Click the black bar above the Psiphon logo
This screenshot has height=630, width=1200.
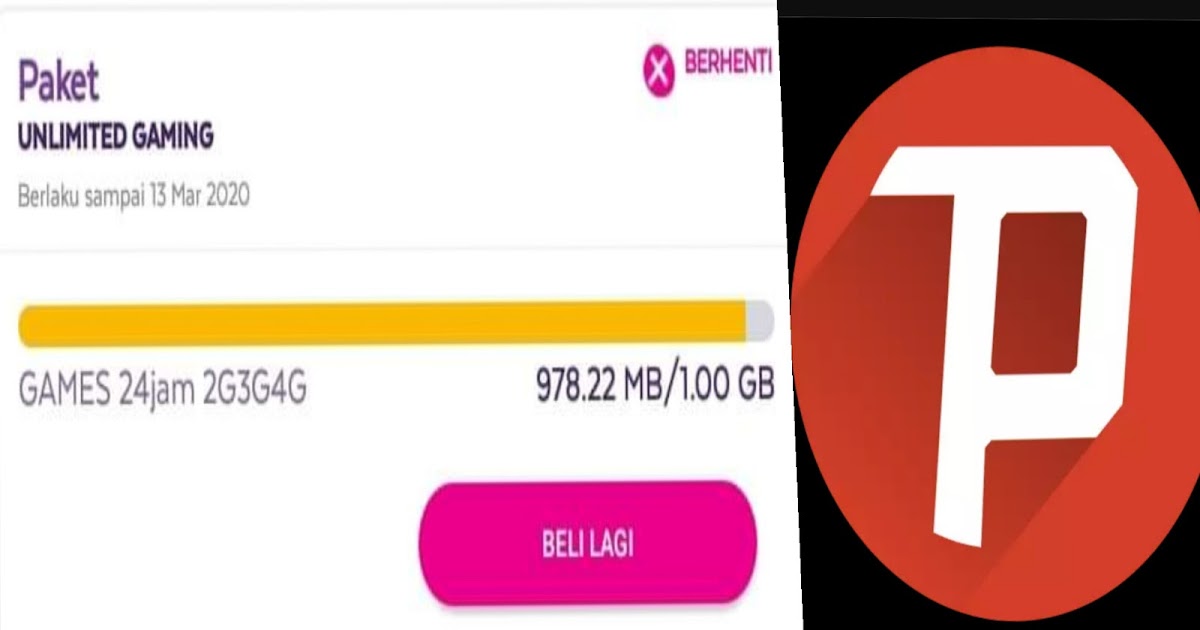(x=989, y=8)
